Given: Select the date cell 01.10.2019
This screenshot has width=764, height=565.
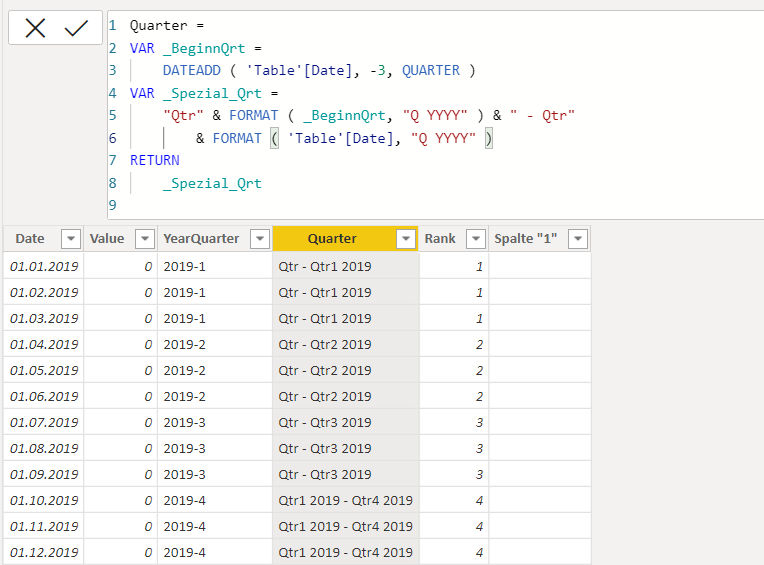Looking at the screenshot, I should [x=43, y=500].
